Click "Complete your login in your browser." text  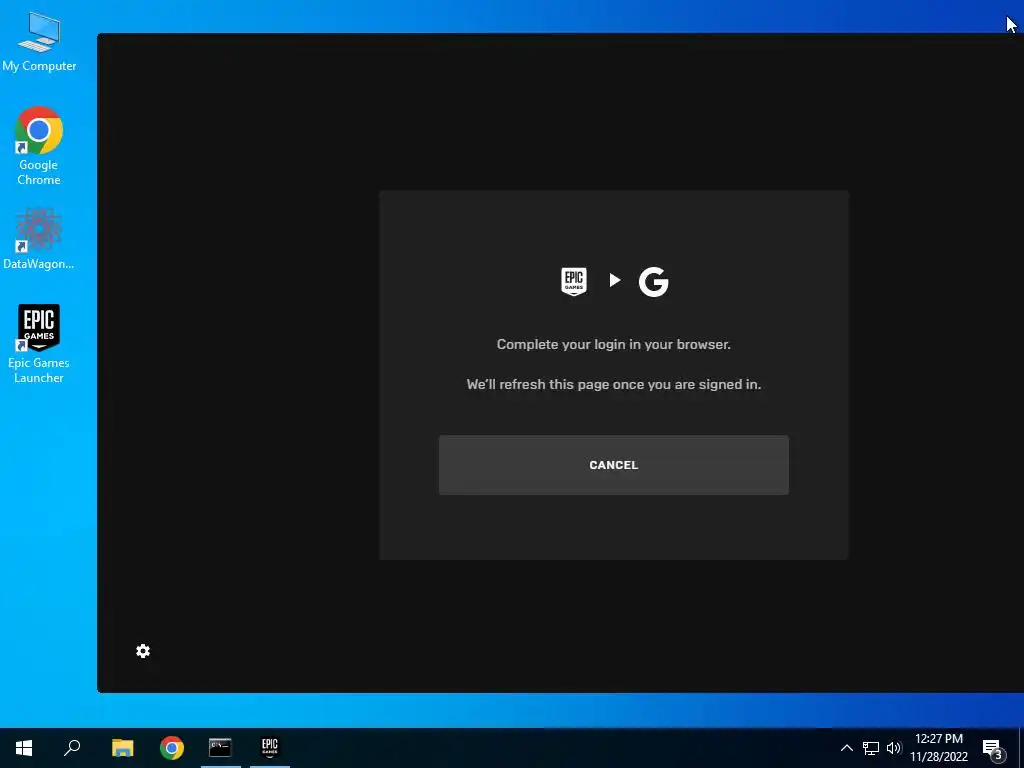pyautogui.click(x=613, y=344)
